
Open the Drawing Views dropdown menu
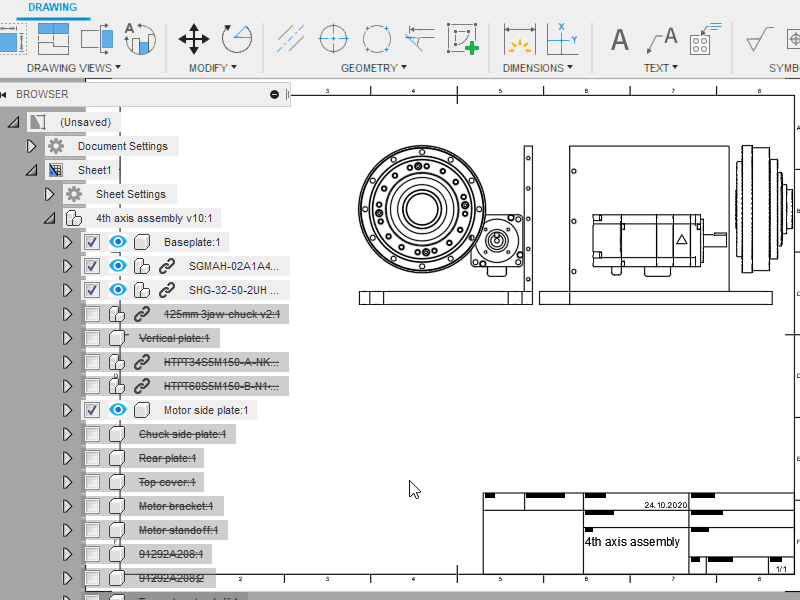tap(74, 68)
